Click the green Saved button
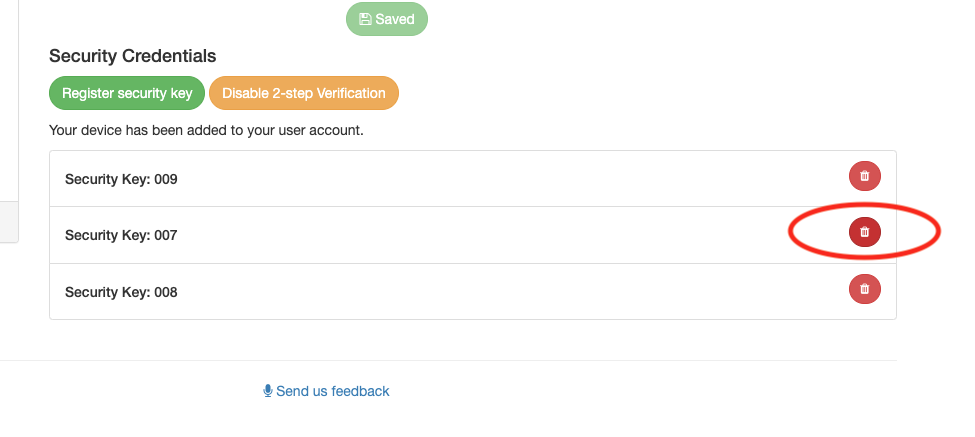Image resolution: width=975 pixels, height=437 pixels. point(387,19)
